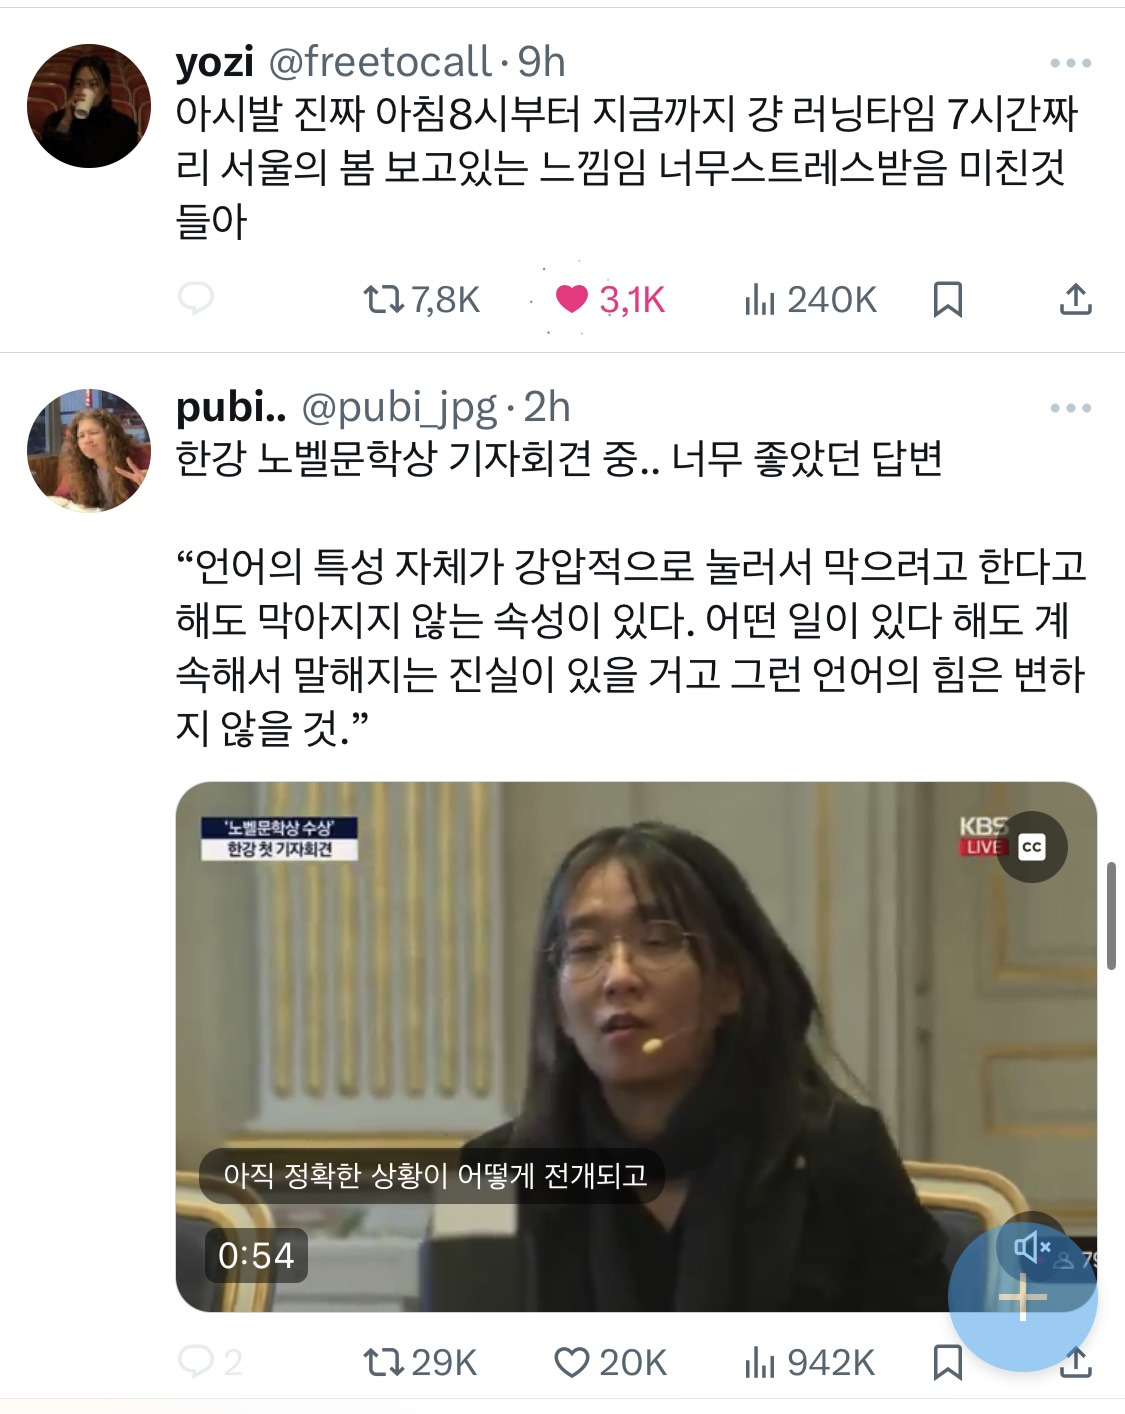Open yozi's profile picture
The width and height of the screenshot is (1125, 1414).
click(89, 105)
